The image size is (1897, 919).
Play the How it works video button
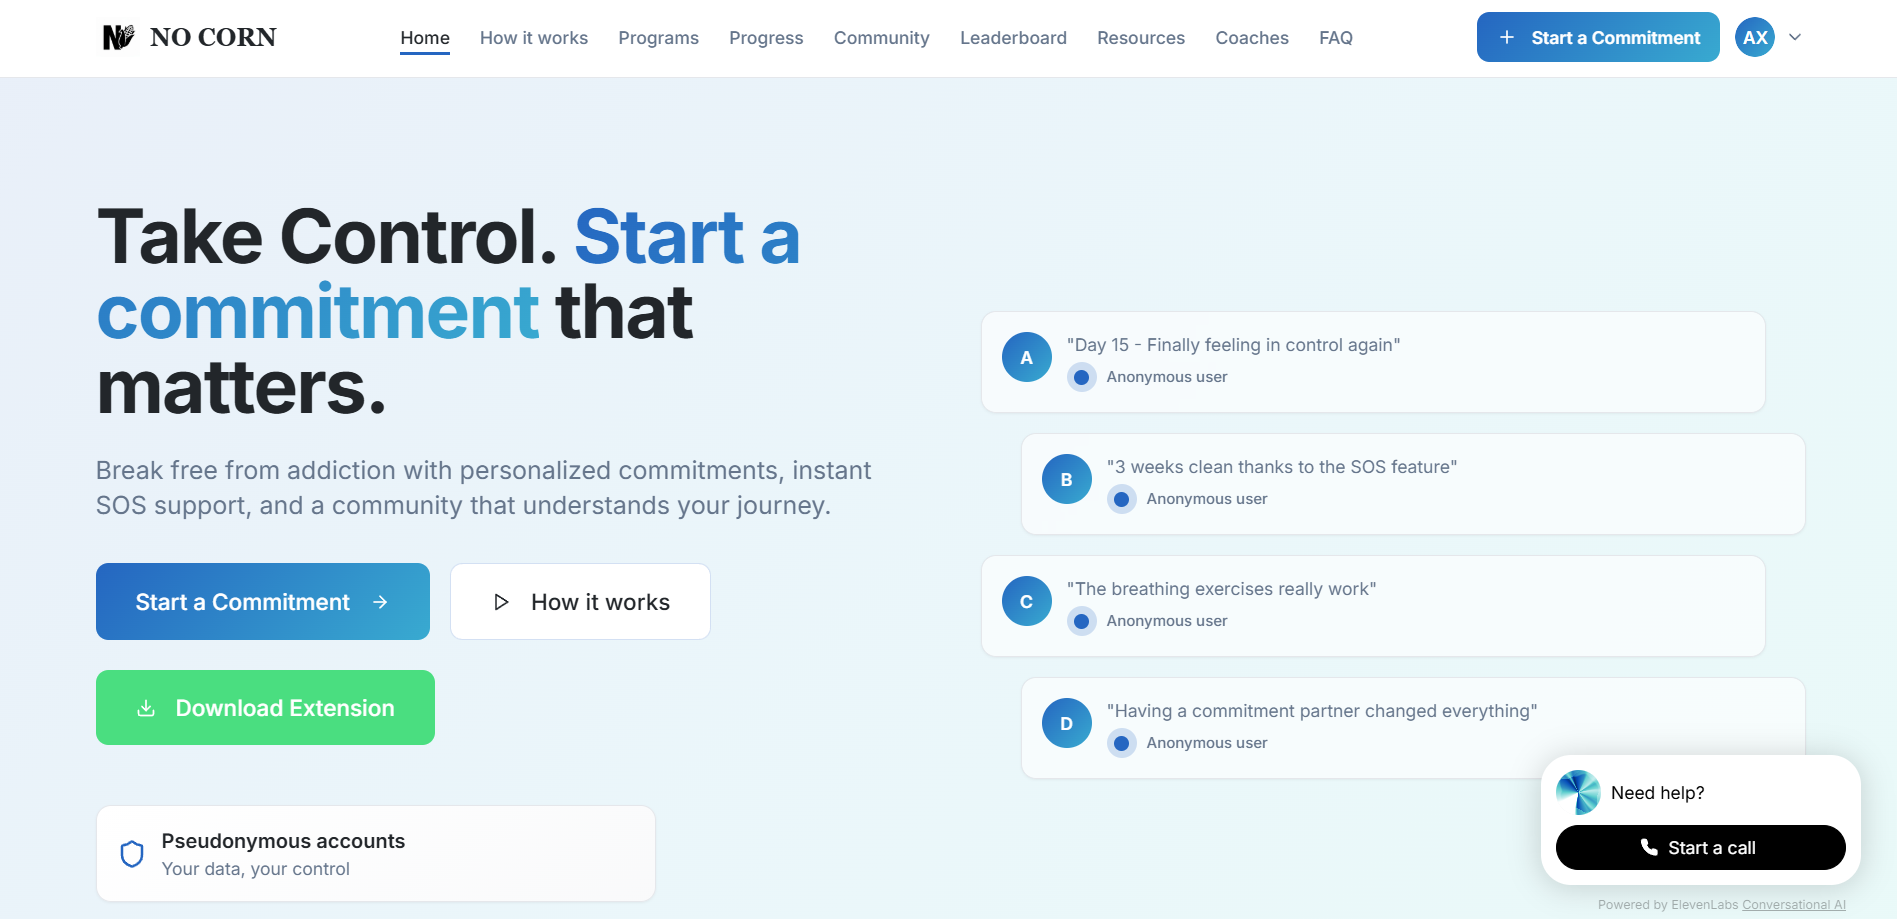tap(580, 602)
